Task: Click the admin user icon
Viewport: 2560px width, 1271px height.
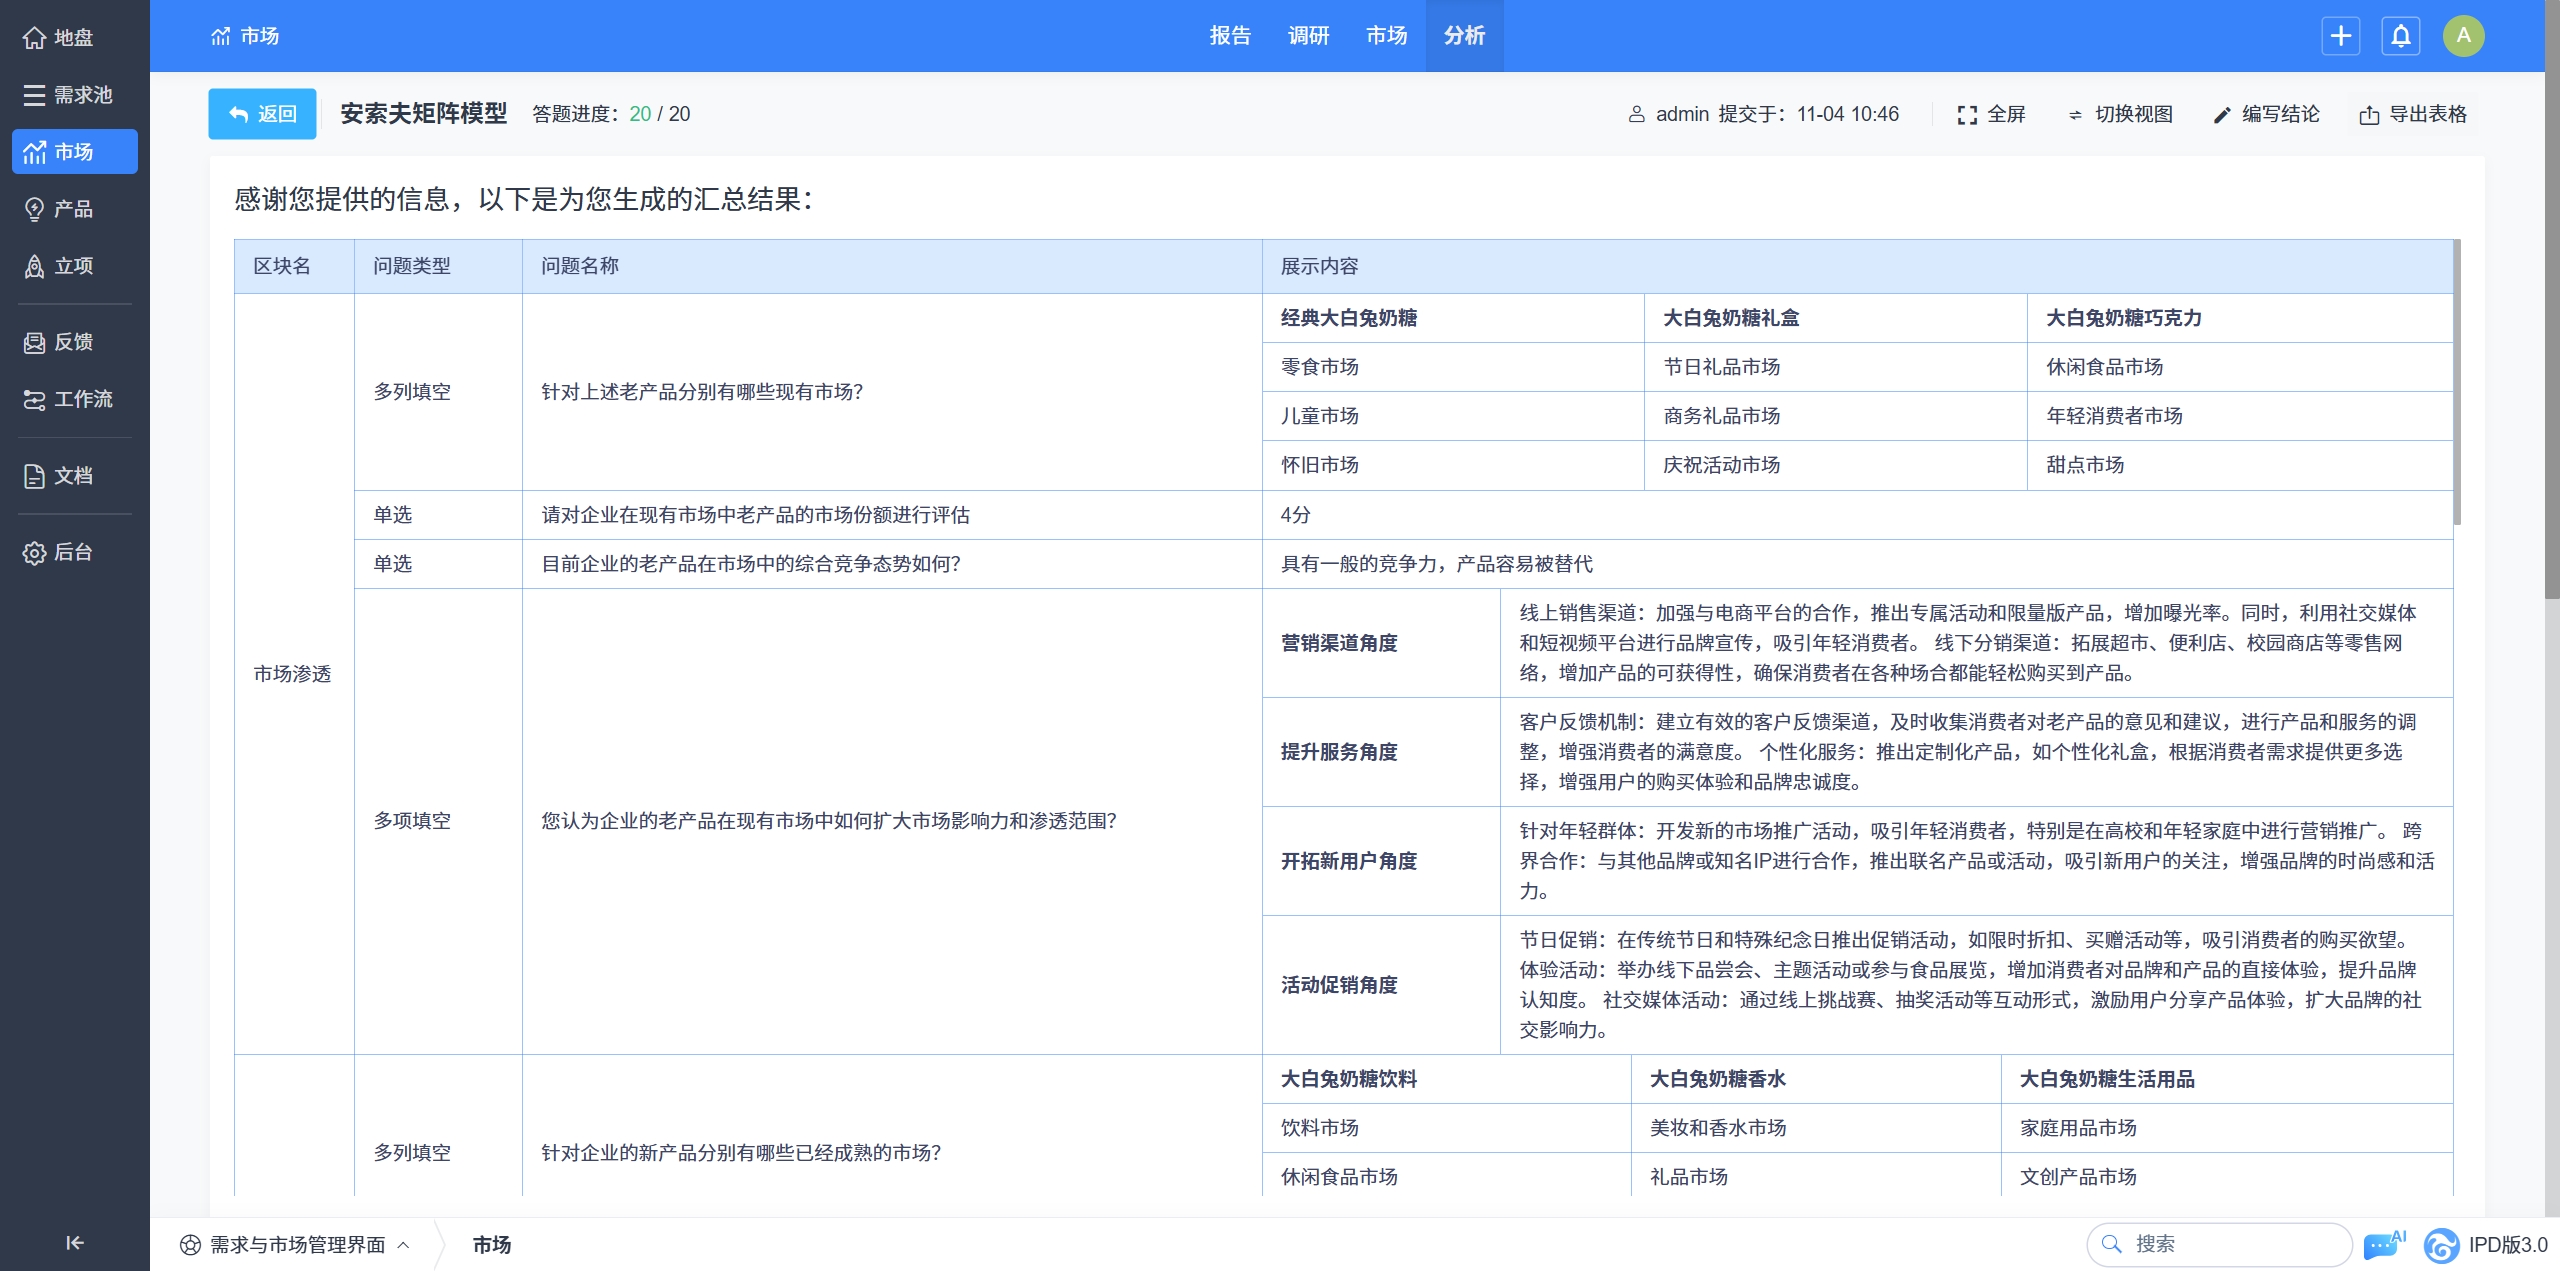Action: click(x=1637, y=115)
